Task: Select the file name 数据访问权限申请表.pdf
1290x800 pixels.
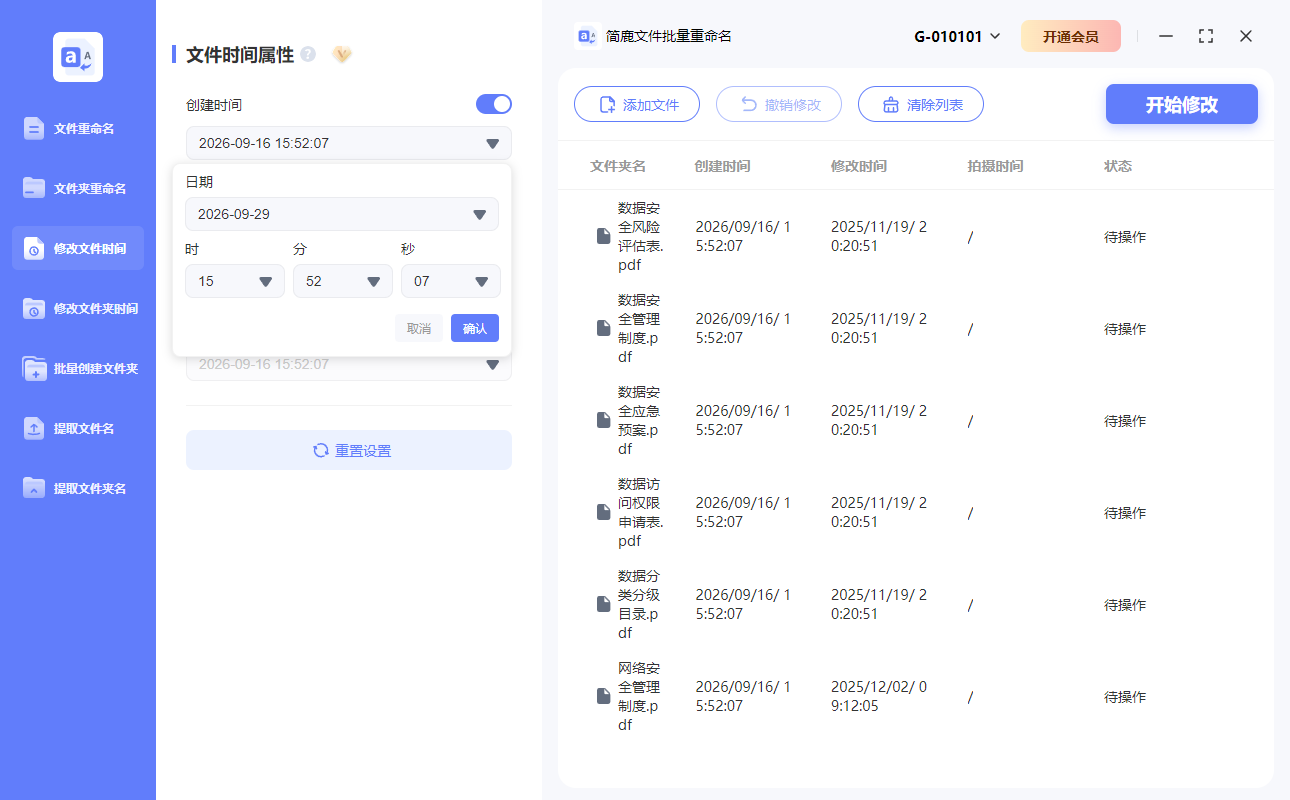Action: coord(640,513)
